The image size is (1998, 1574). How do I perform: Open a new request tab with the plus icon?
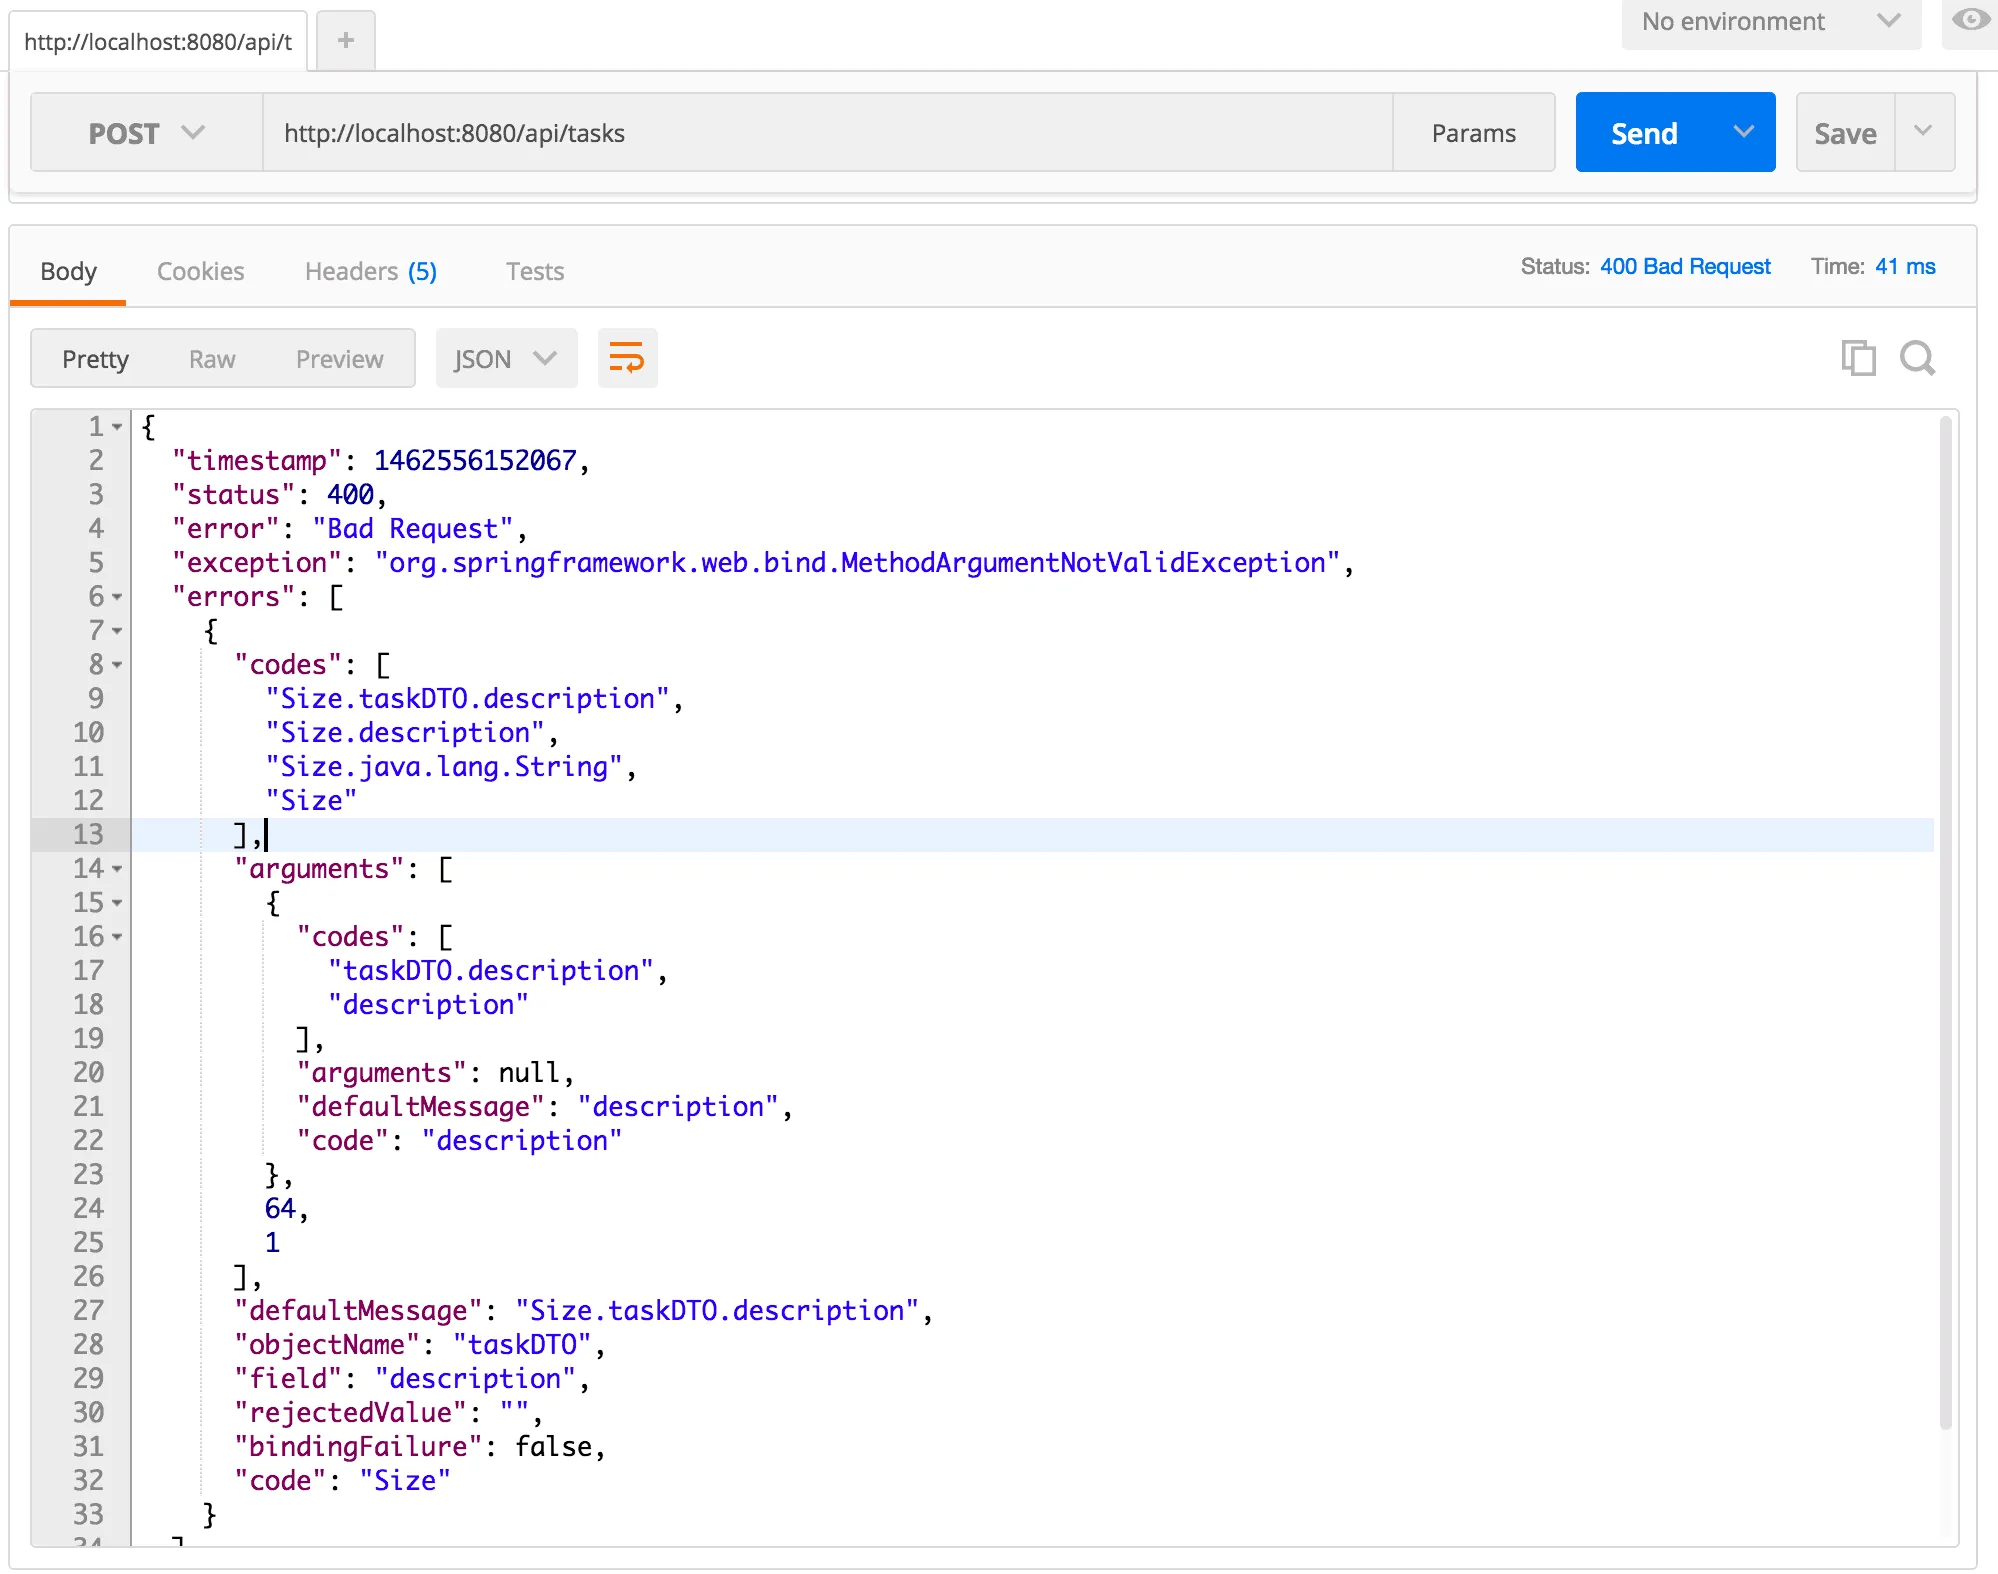344,39
